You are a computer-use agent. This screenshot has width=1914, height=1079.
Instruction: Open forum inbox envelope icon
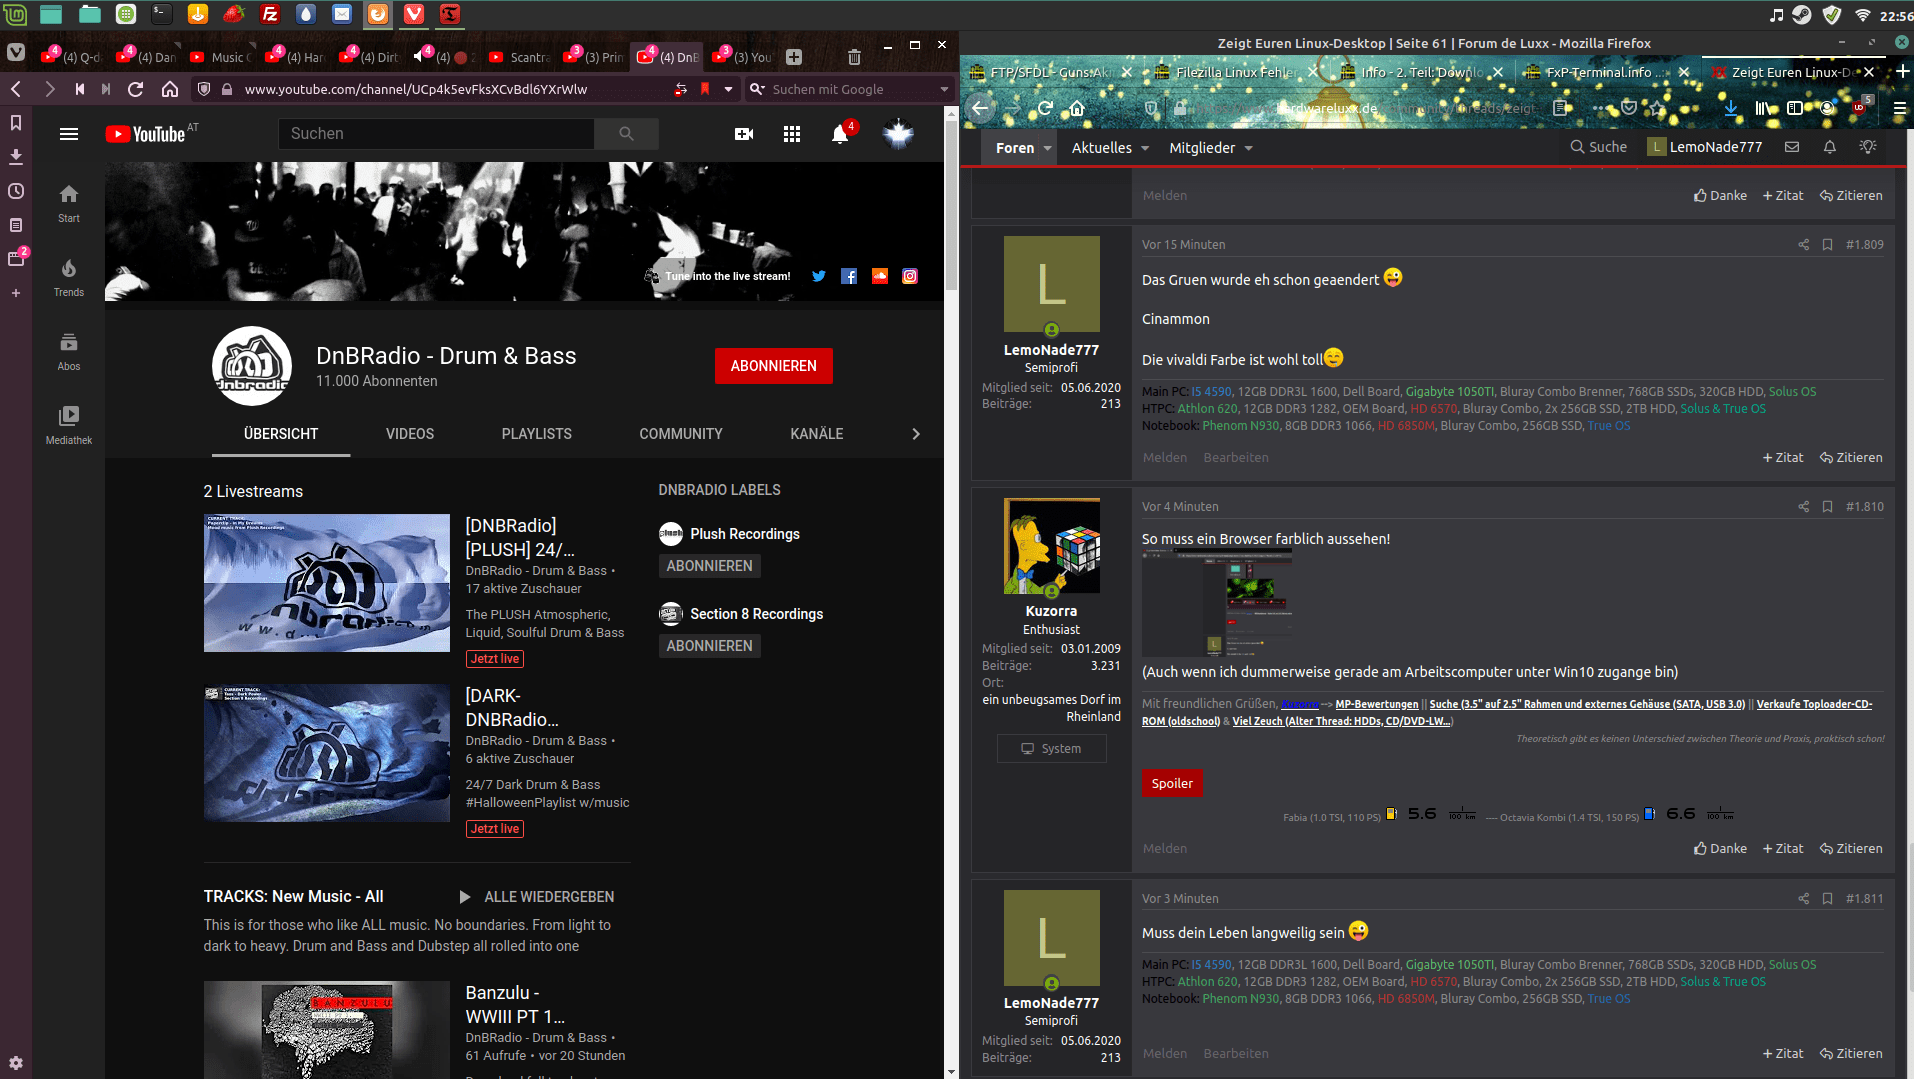click(x=1792, y=147)
